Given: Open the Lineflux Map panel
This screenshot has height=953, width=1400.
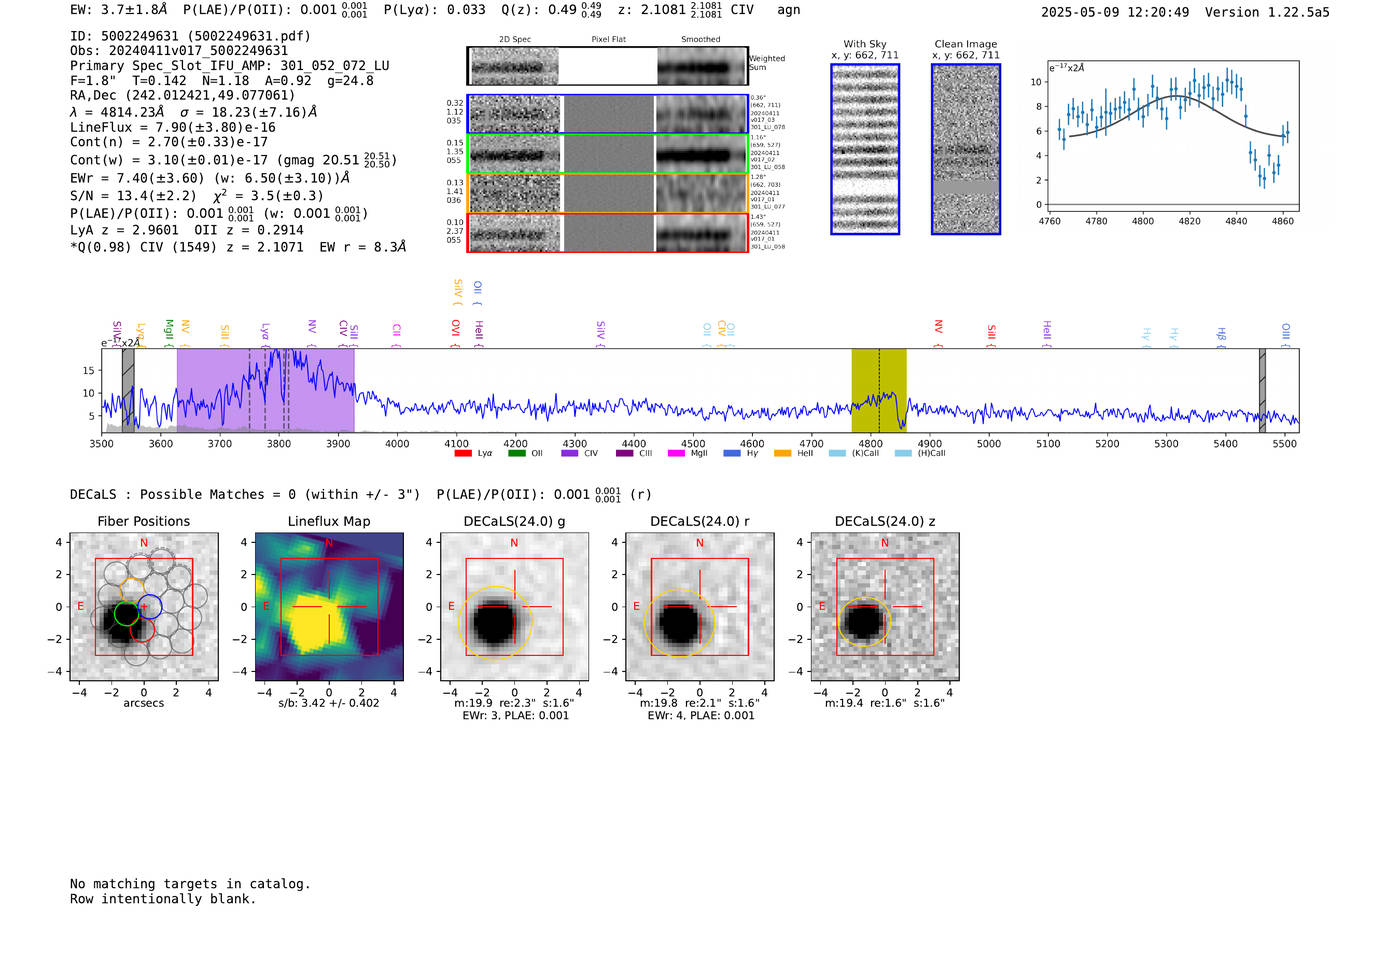Looking at the screenshot, I should coord(329,607).
